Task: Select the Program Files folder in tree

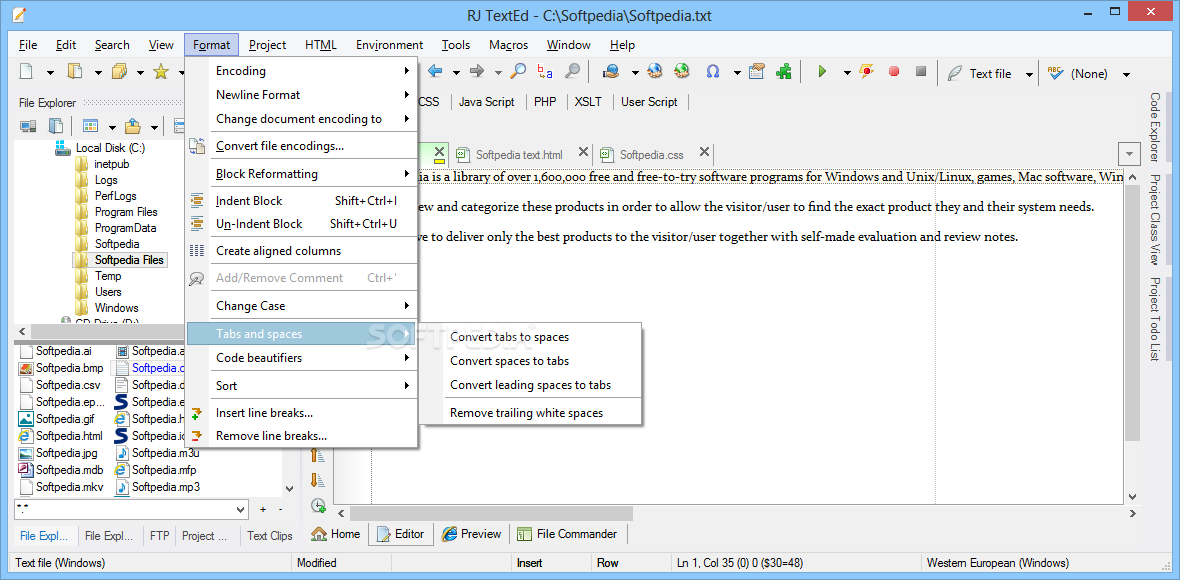Action: (126, 212)
